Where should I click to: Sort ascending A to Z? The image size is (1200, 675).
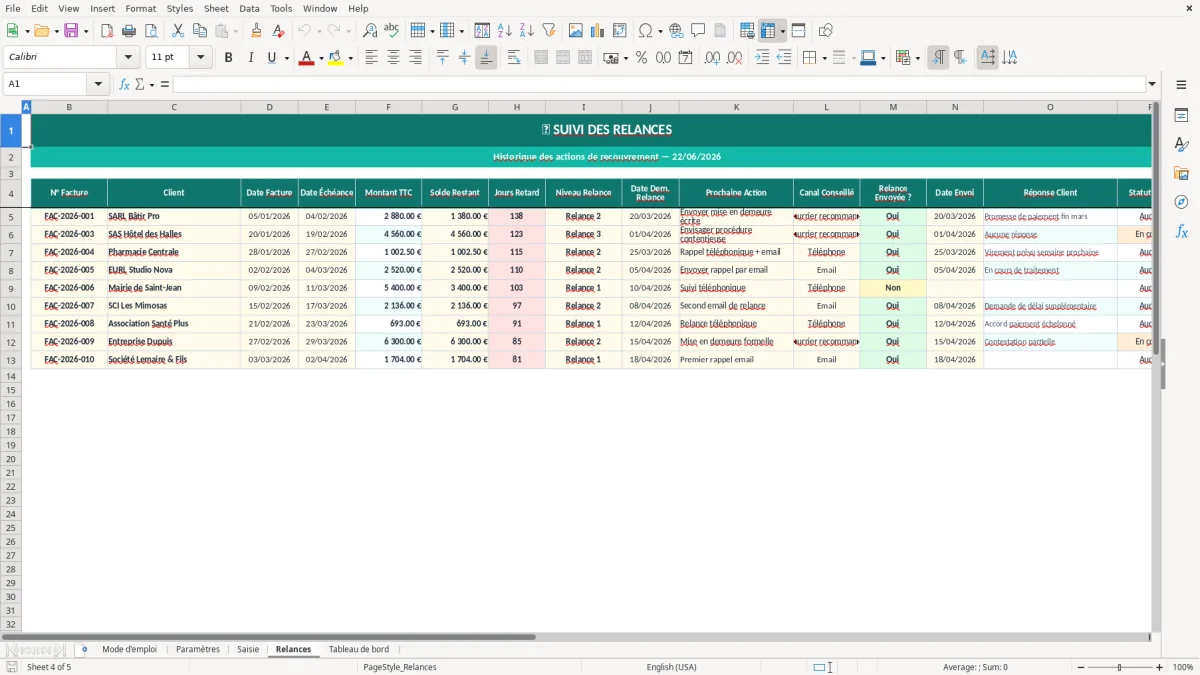[x=505, y=31]
